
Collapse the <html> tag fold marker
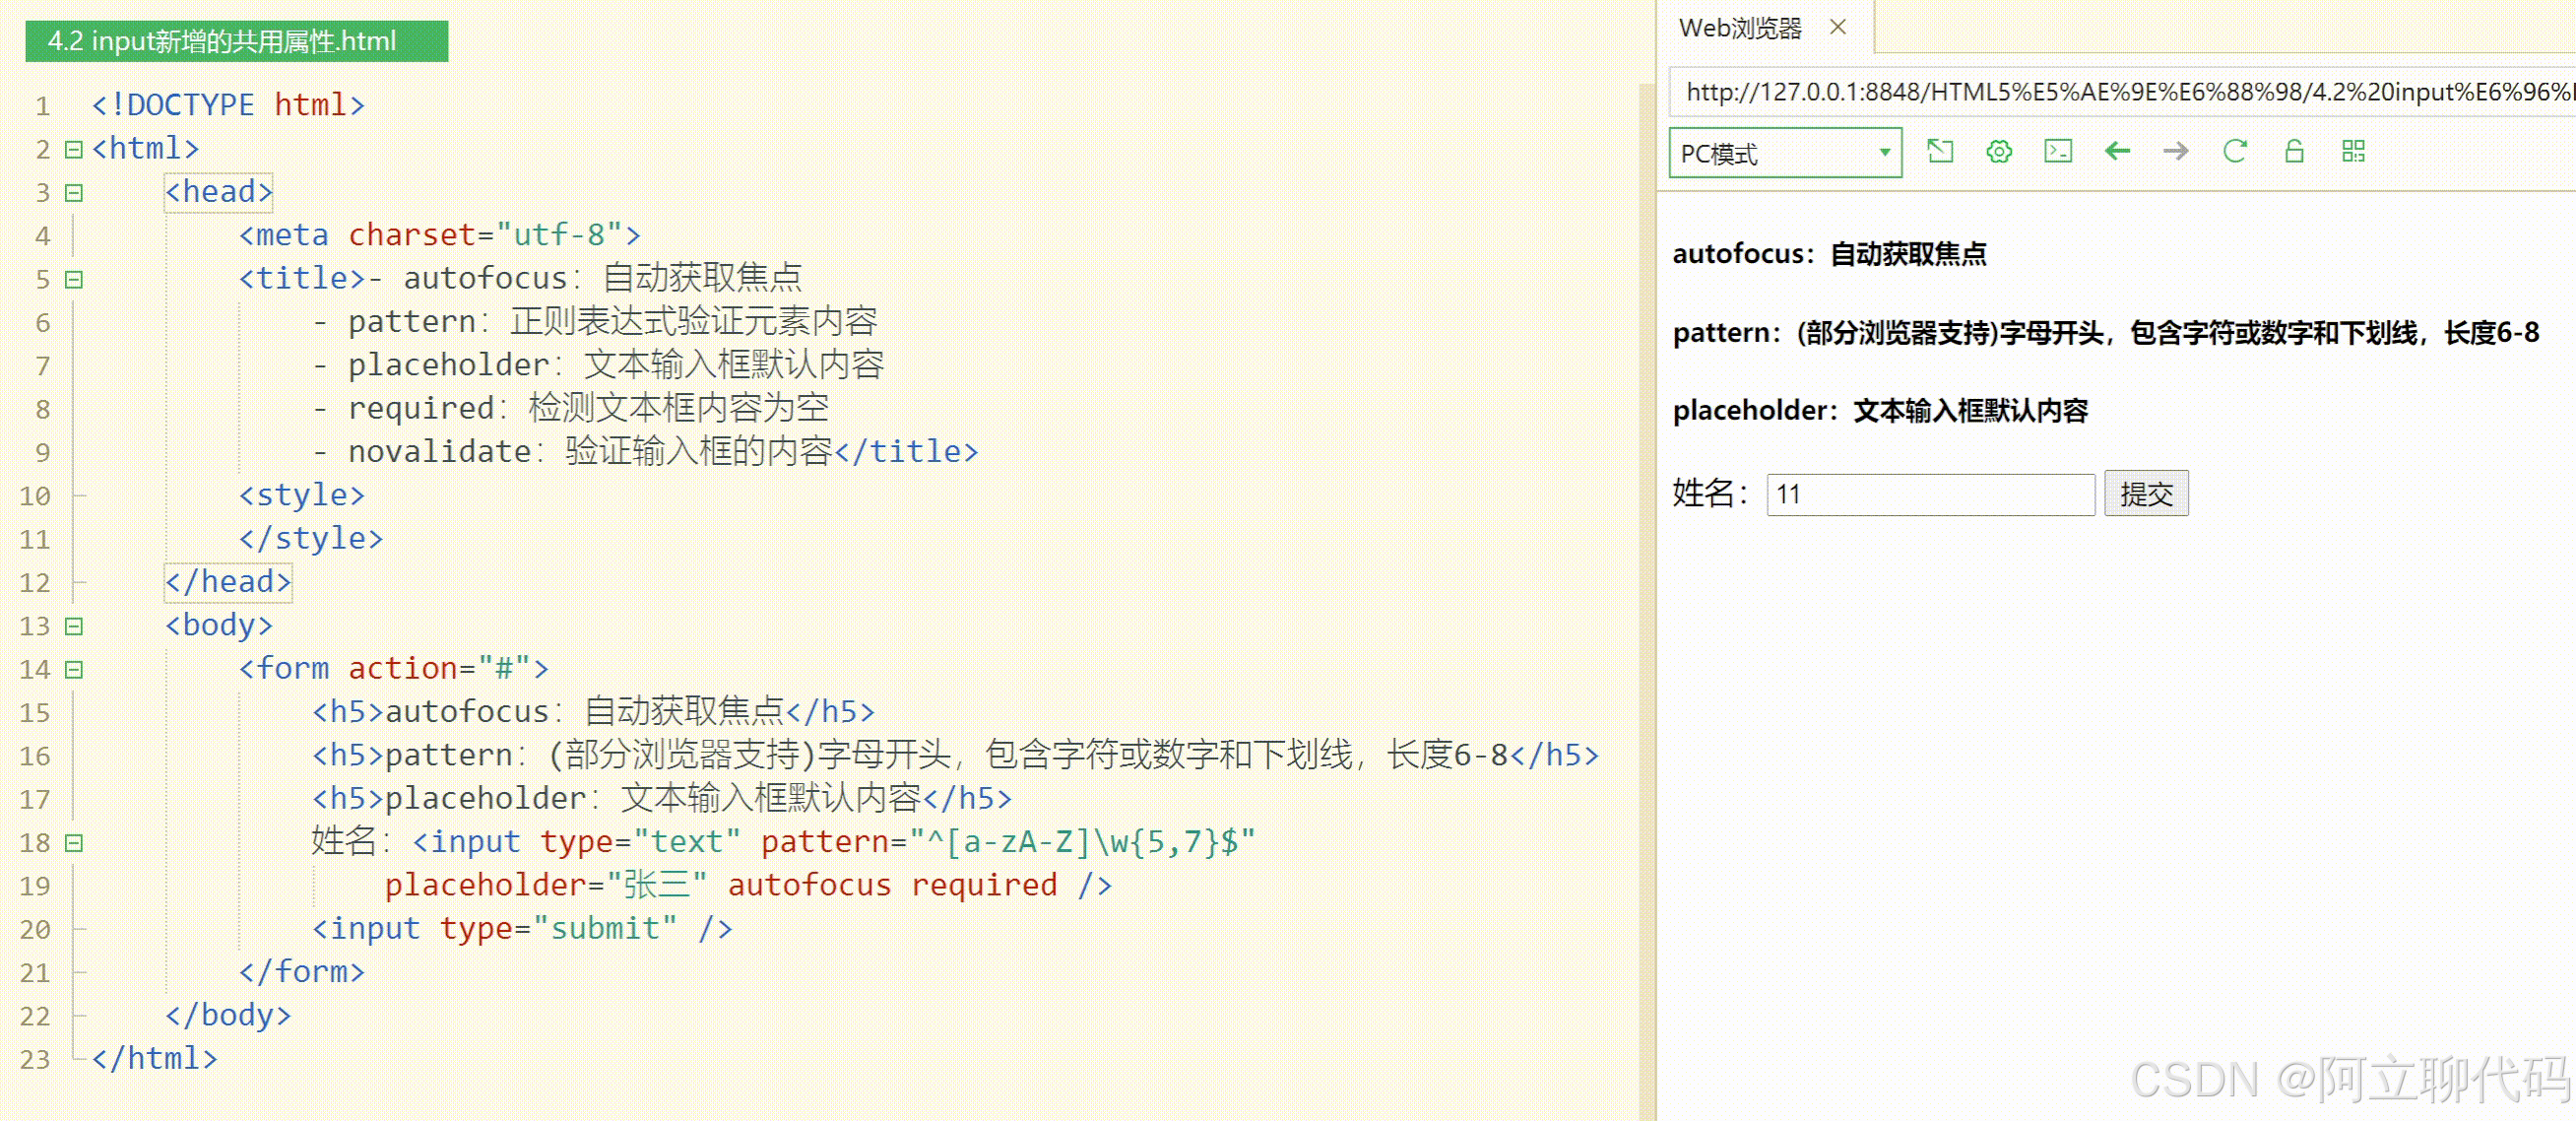pyautogui.click(x=73, y=149)
